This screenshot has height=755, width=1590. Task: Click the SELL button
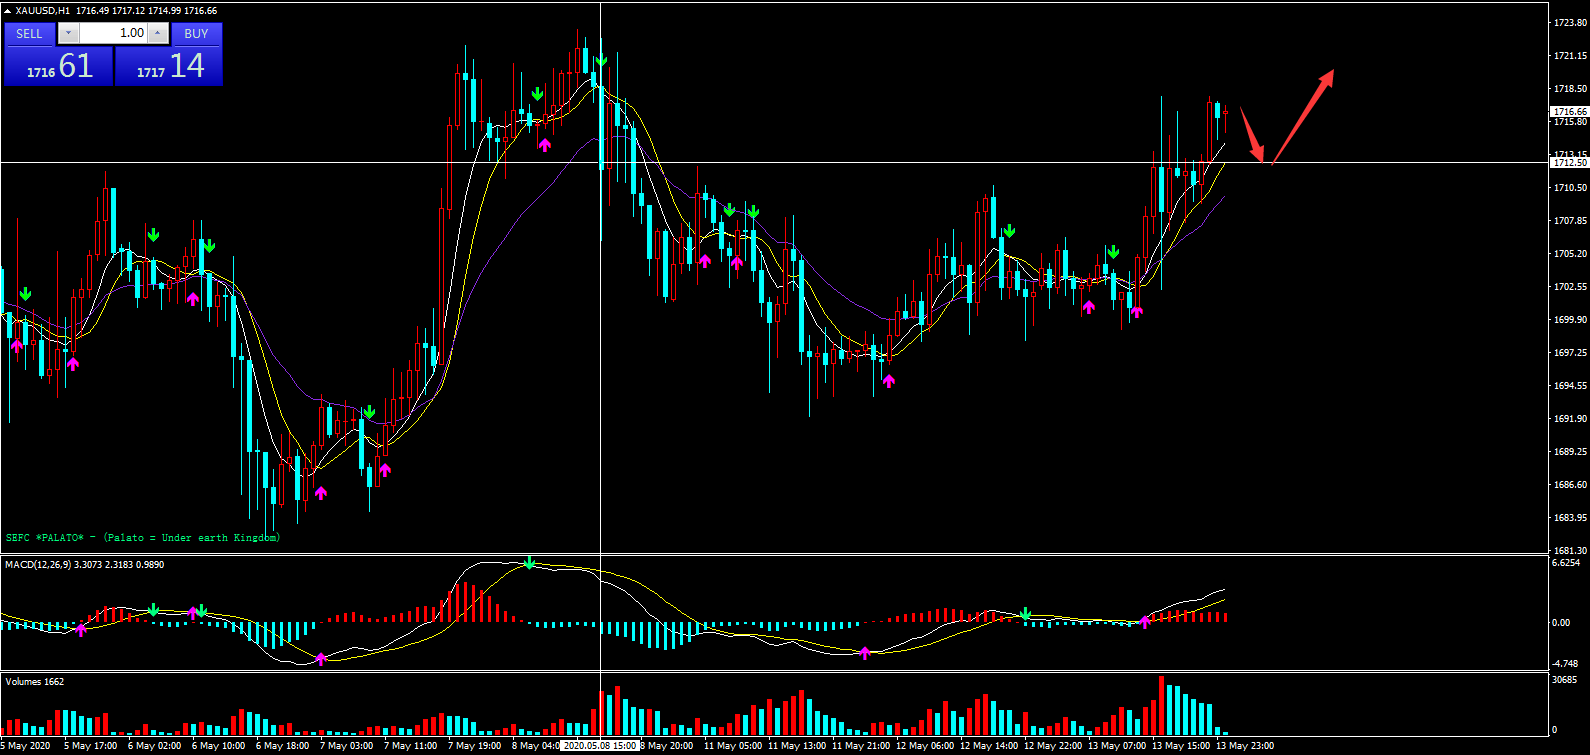tap(29, 33)
